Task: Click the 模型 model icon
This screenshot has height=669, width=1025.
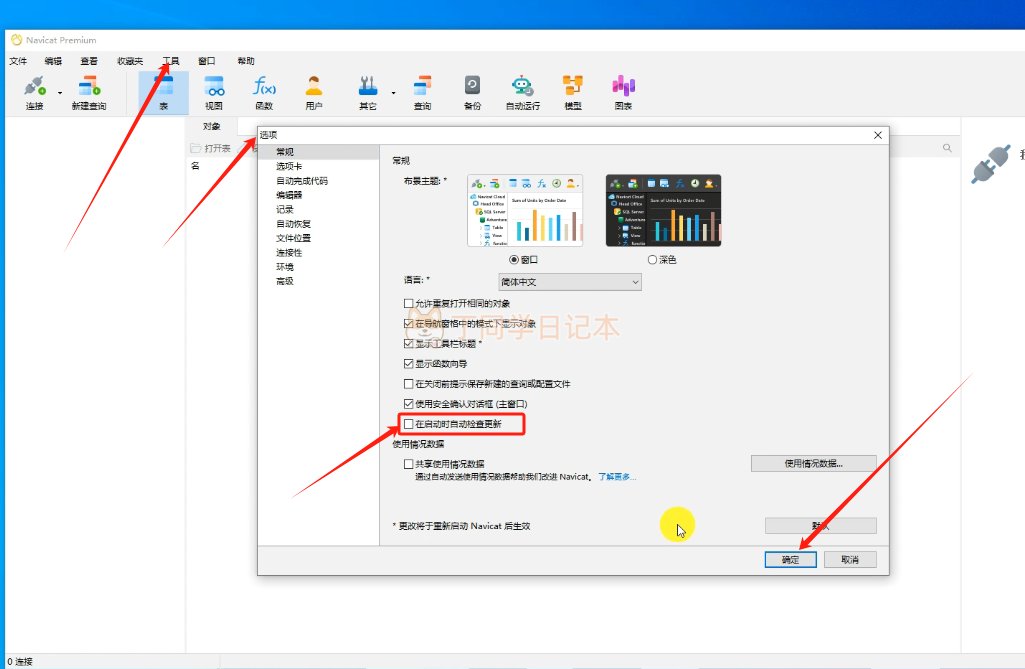Action: pos(573,92)
